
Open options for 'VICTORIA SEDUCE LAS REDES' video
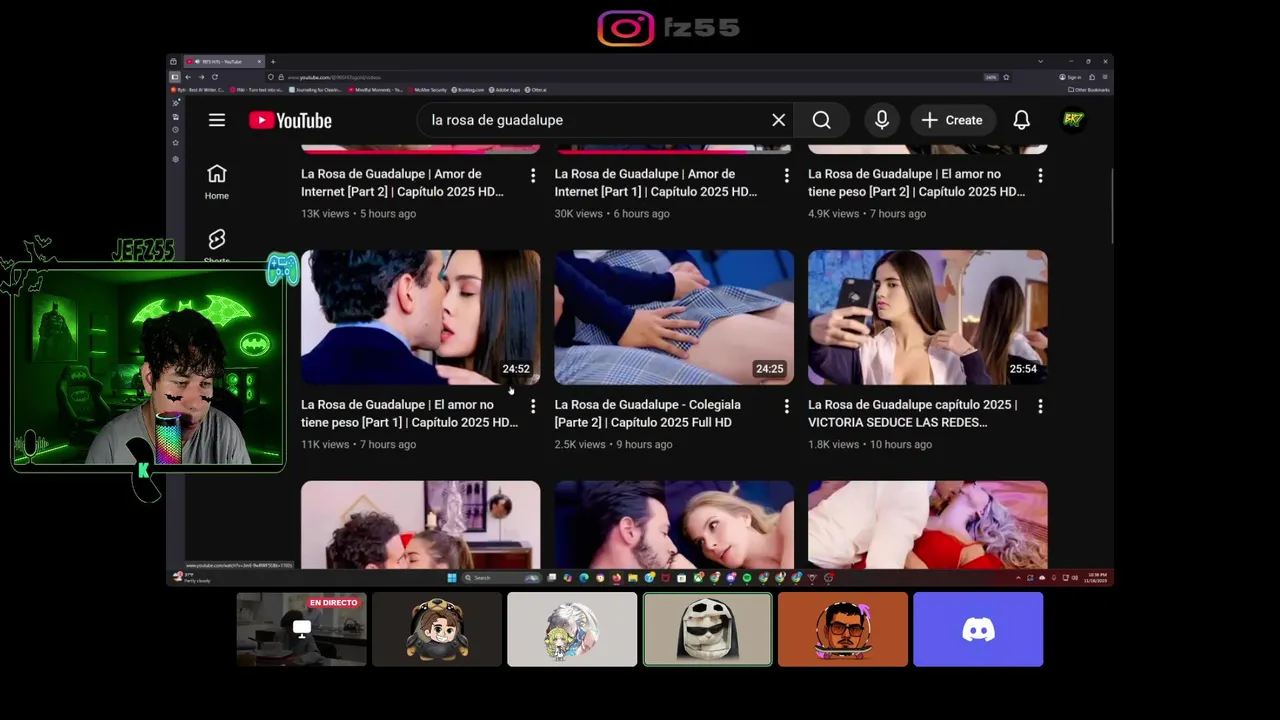point(1040,406)
